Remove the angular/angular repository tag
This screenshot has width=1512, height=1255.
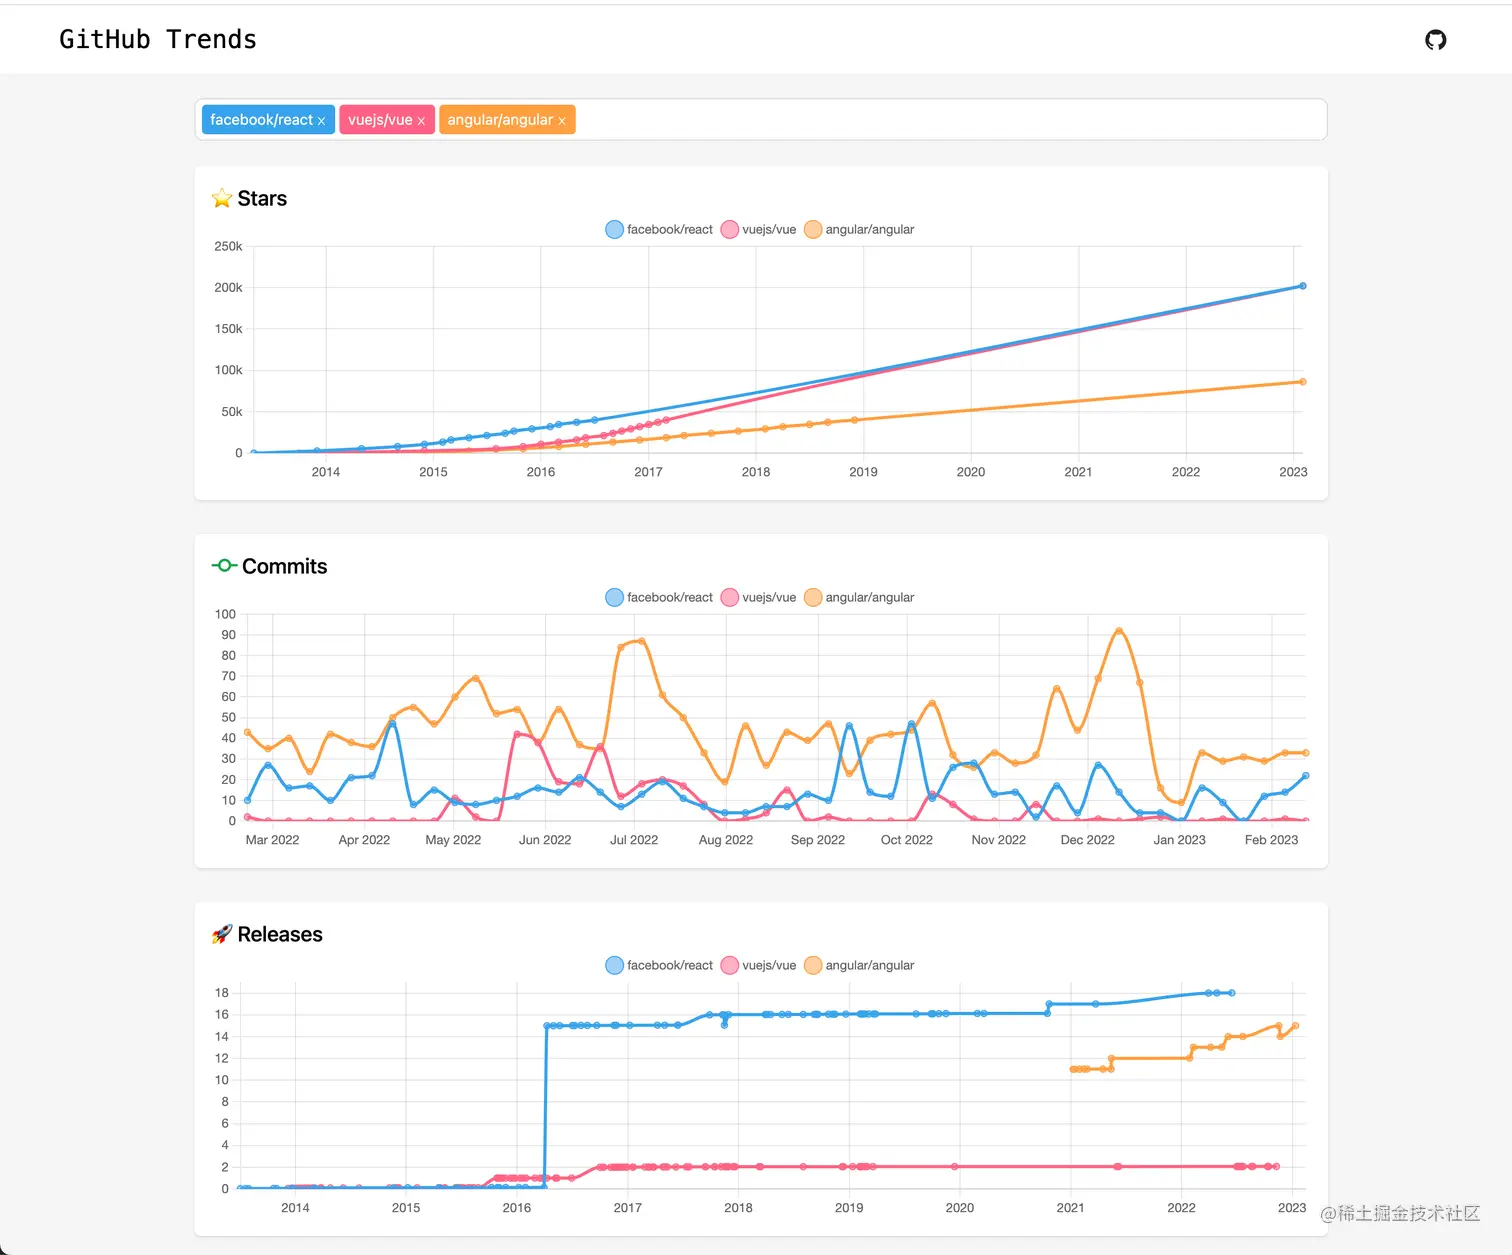click(x=563, y=119)
